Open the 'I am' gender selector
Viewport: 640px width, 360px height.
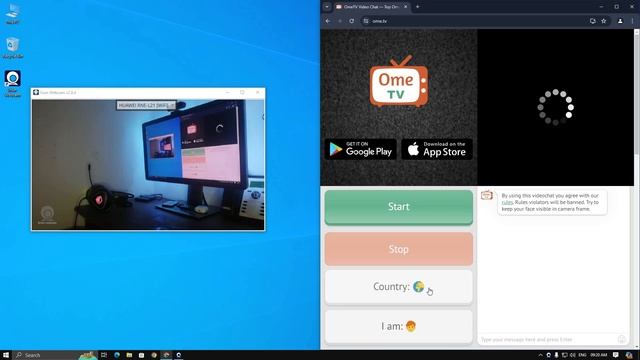pyautogui.click(x=398, y=327)
